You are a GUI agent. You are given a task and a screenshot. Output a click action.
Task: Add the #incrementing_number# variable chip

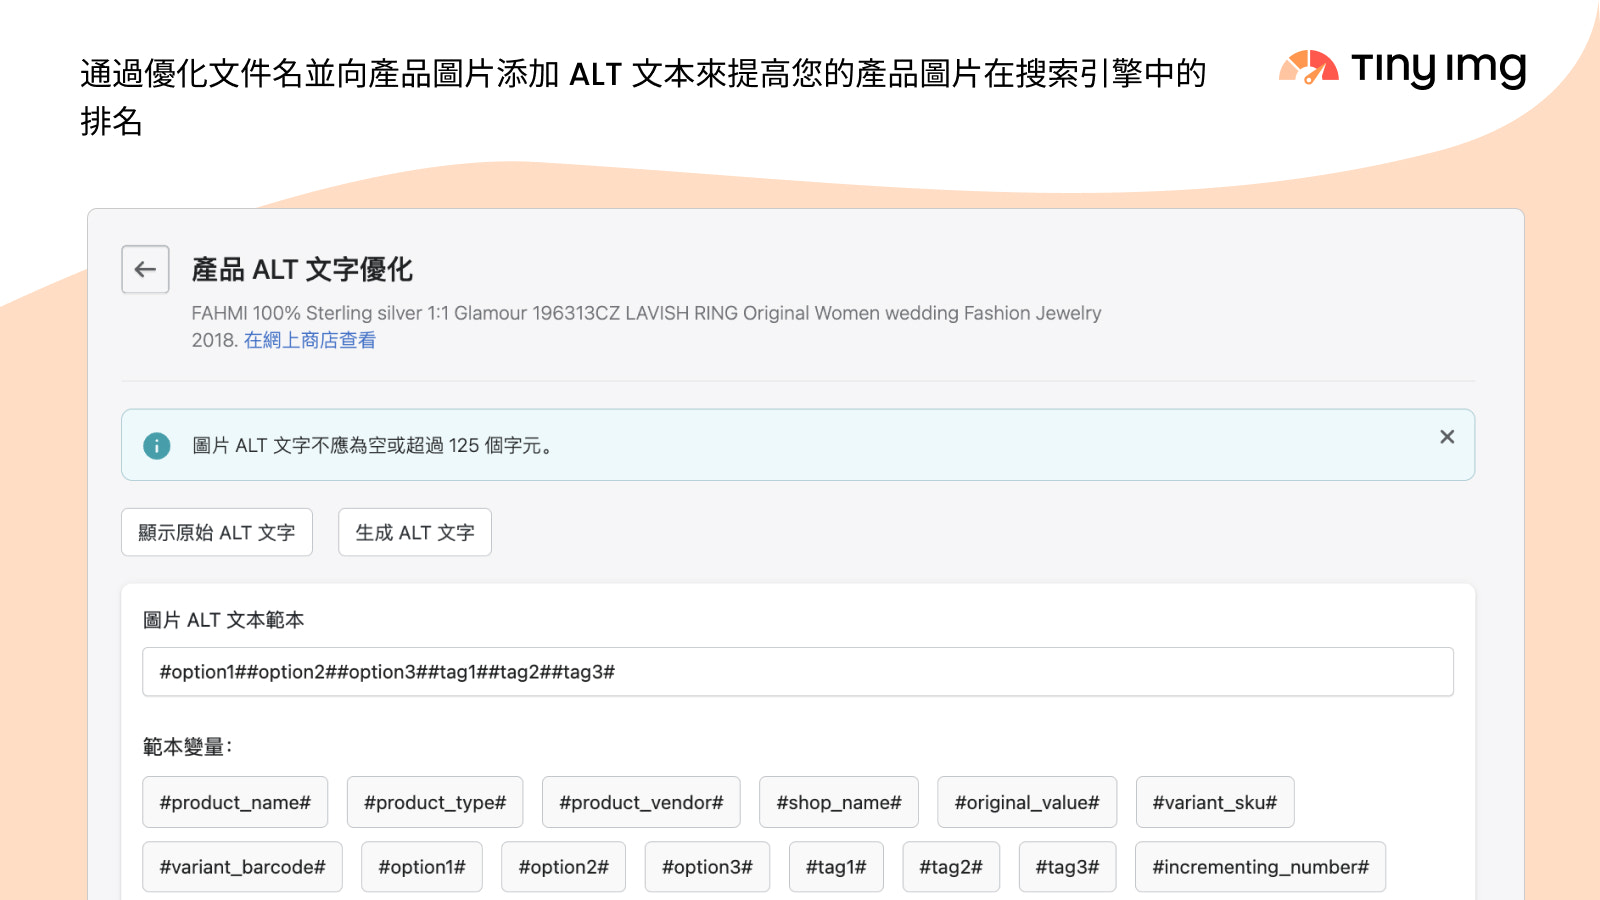1260,867
